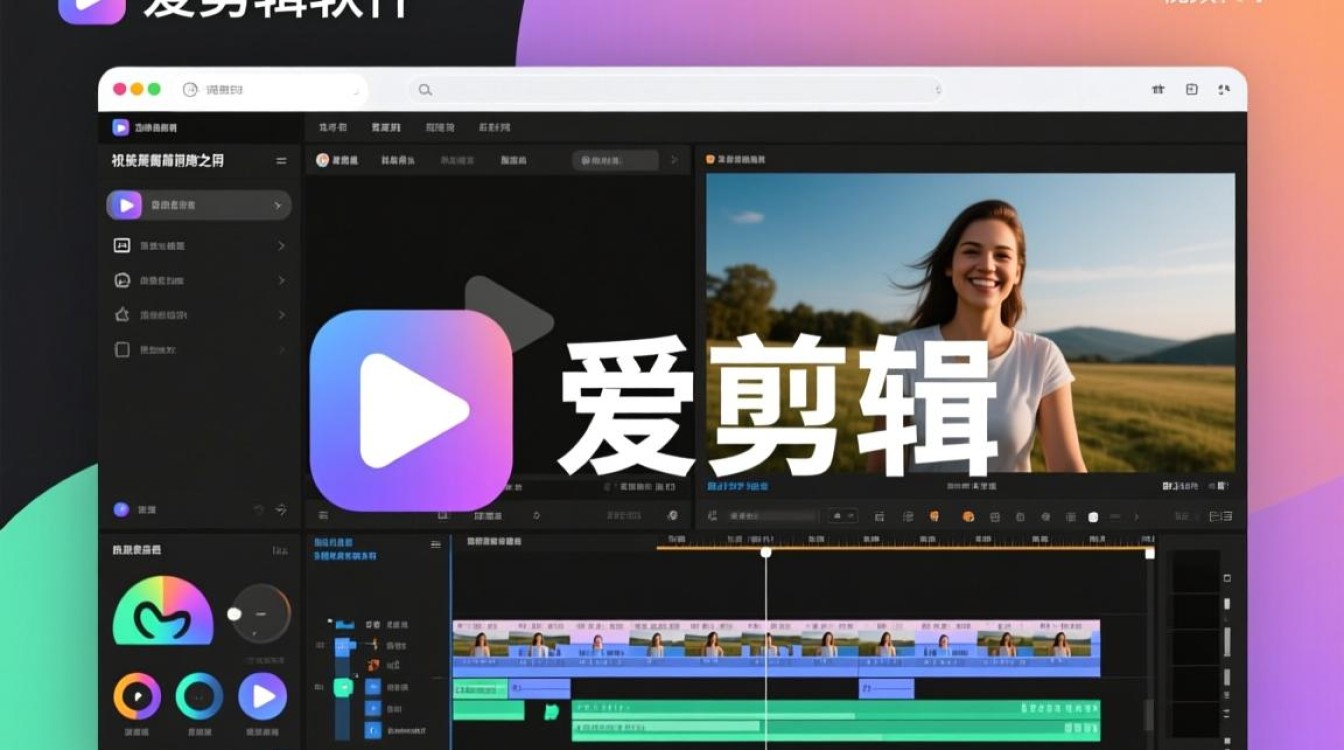Expand the chevron of the picture-icon sidebar row
Screen dimensions: 1344x750
coord(281,246)
